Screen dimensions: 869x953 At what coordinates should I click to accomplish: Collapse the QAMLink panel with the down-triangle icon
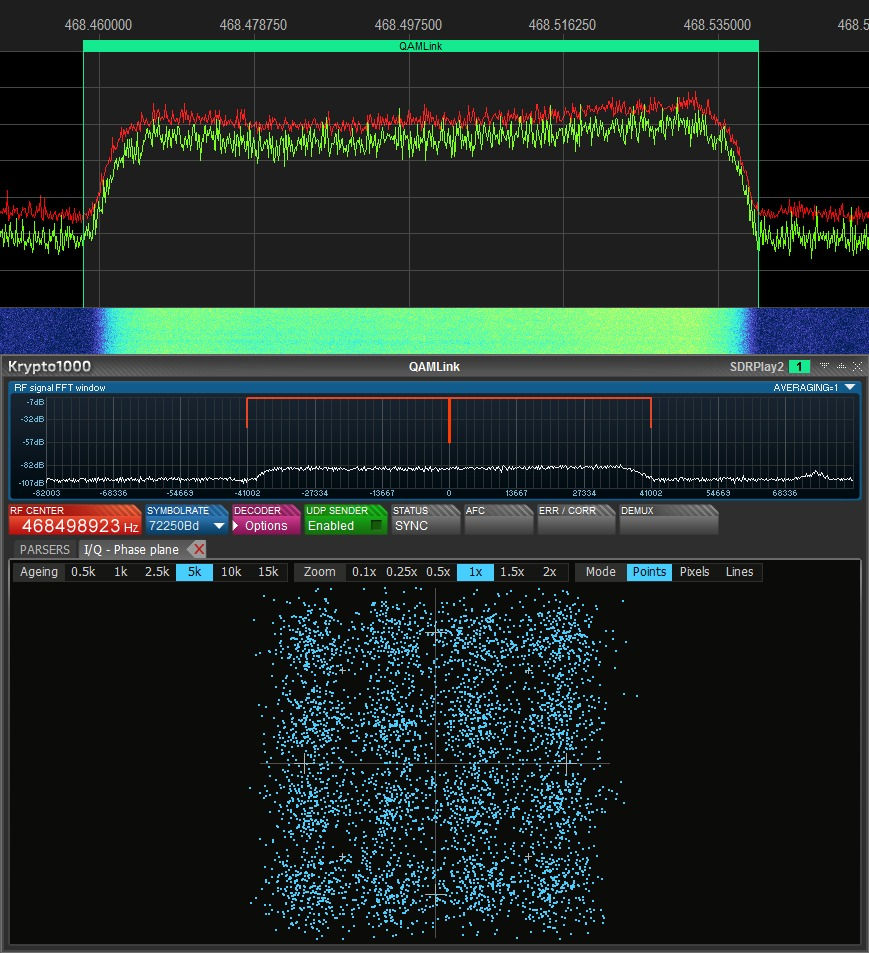[825, 366]
